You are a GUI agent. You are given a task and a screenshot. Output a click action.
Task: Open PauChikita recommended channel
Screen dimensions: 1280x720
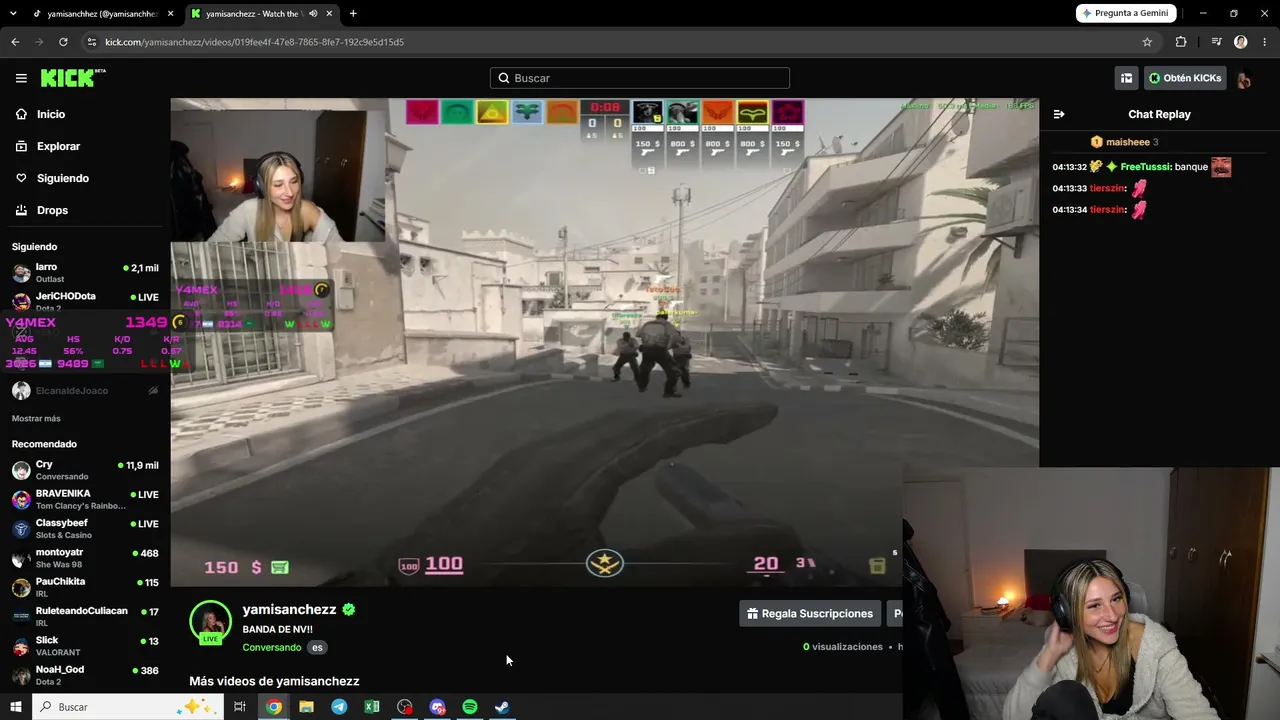(85, 587)
